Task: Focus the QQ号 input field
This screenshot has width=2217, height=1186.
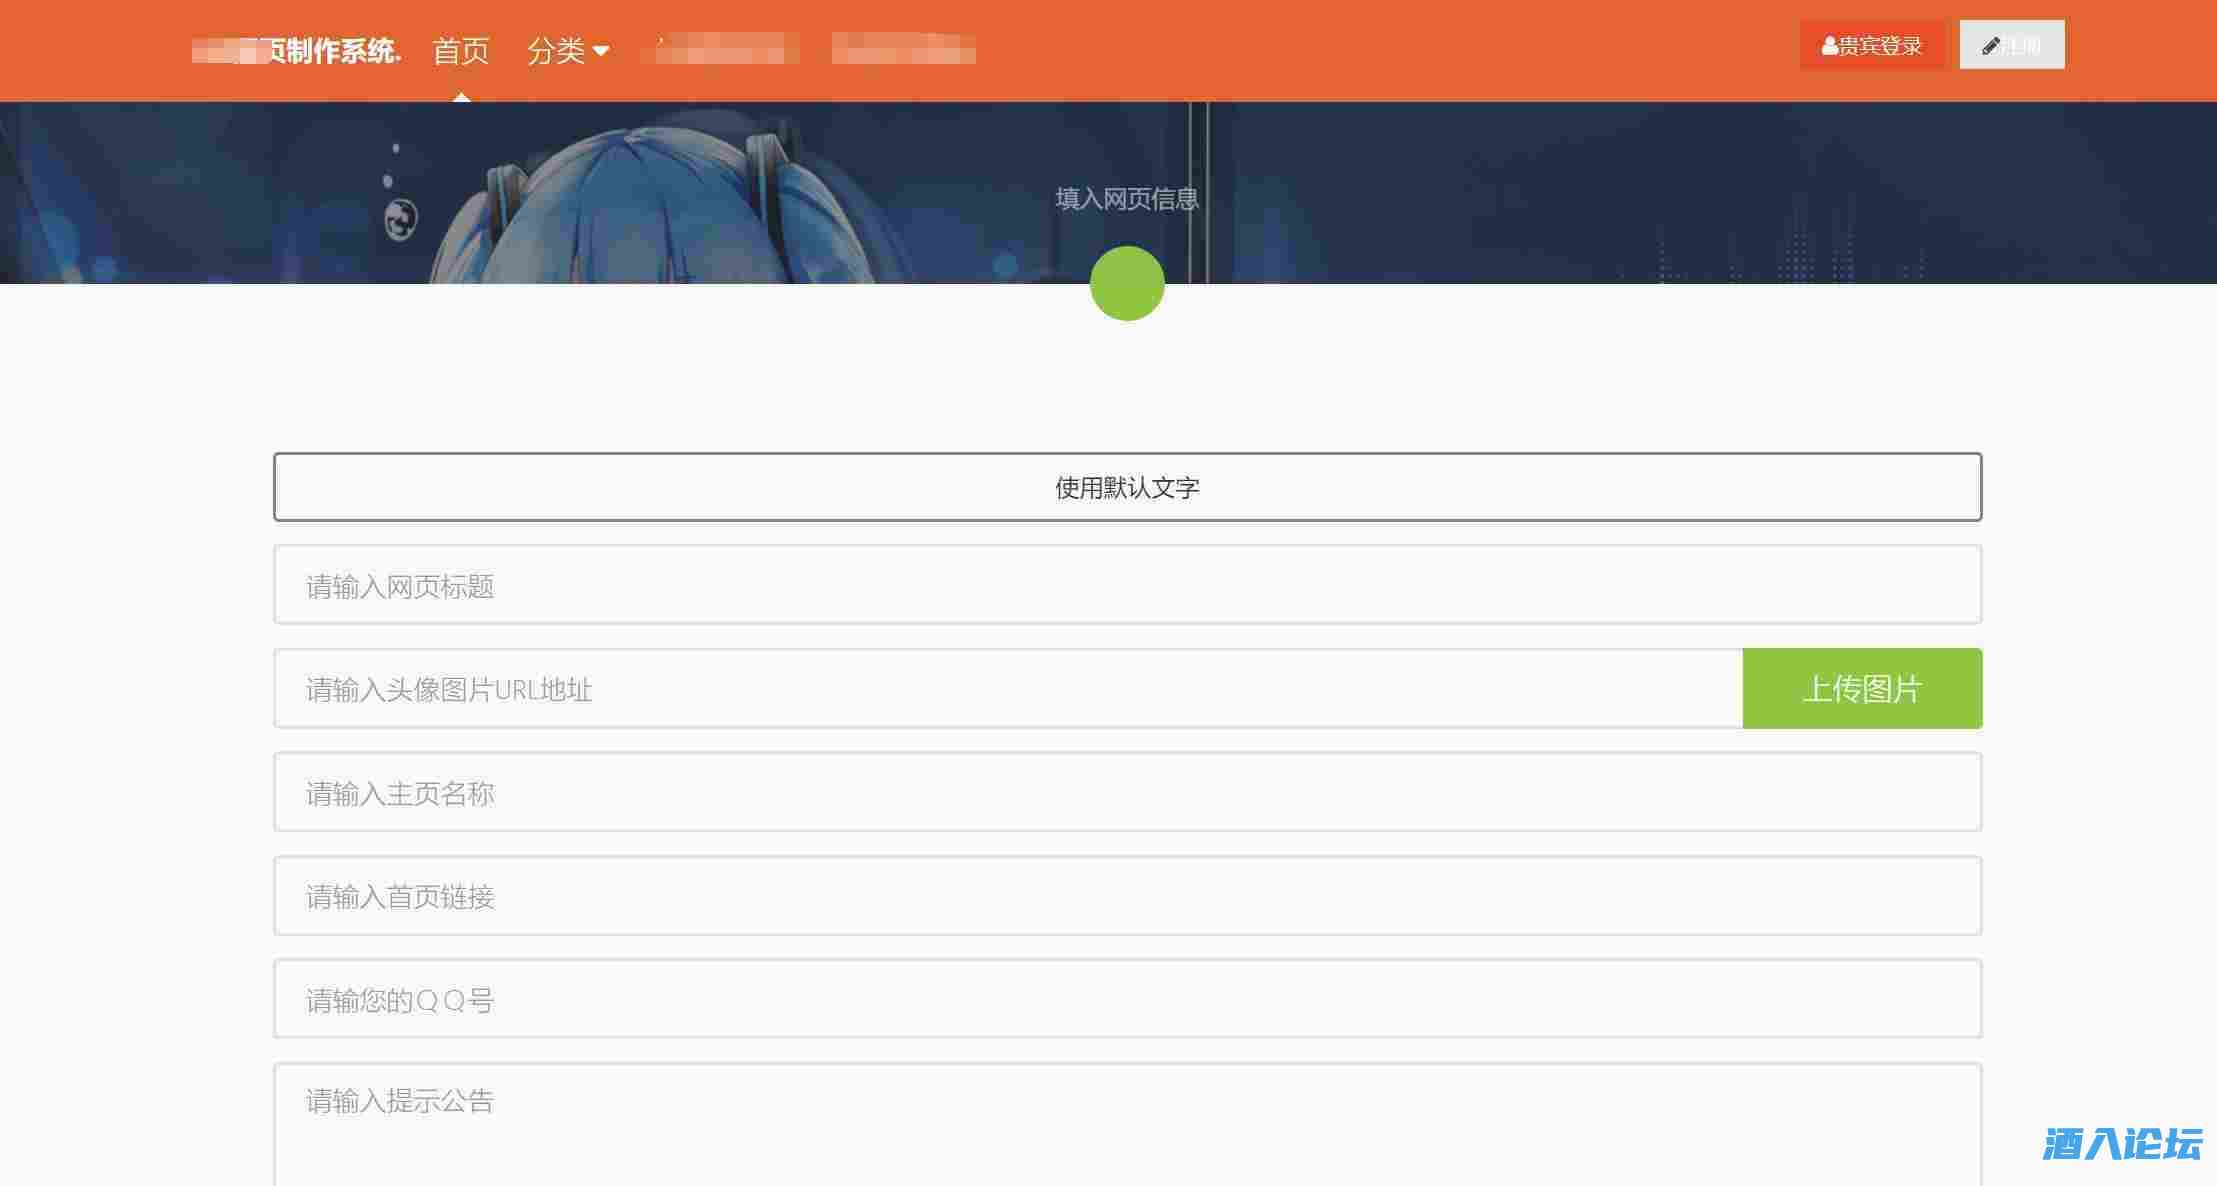Action: click(x=1127, y=999)
